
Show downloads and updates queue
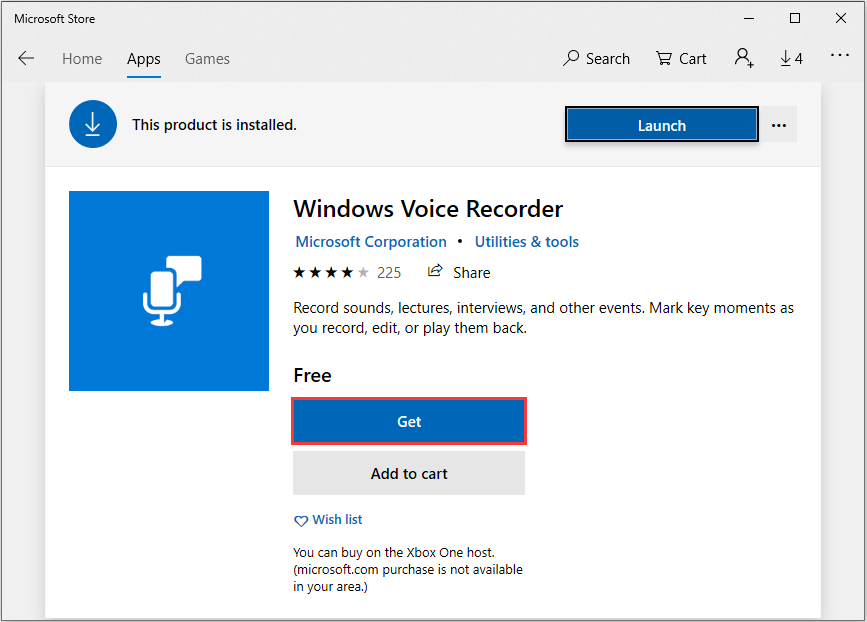(x=791, y=58)
